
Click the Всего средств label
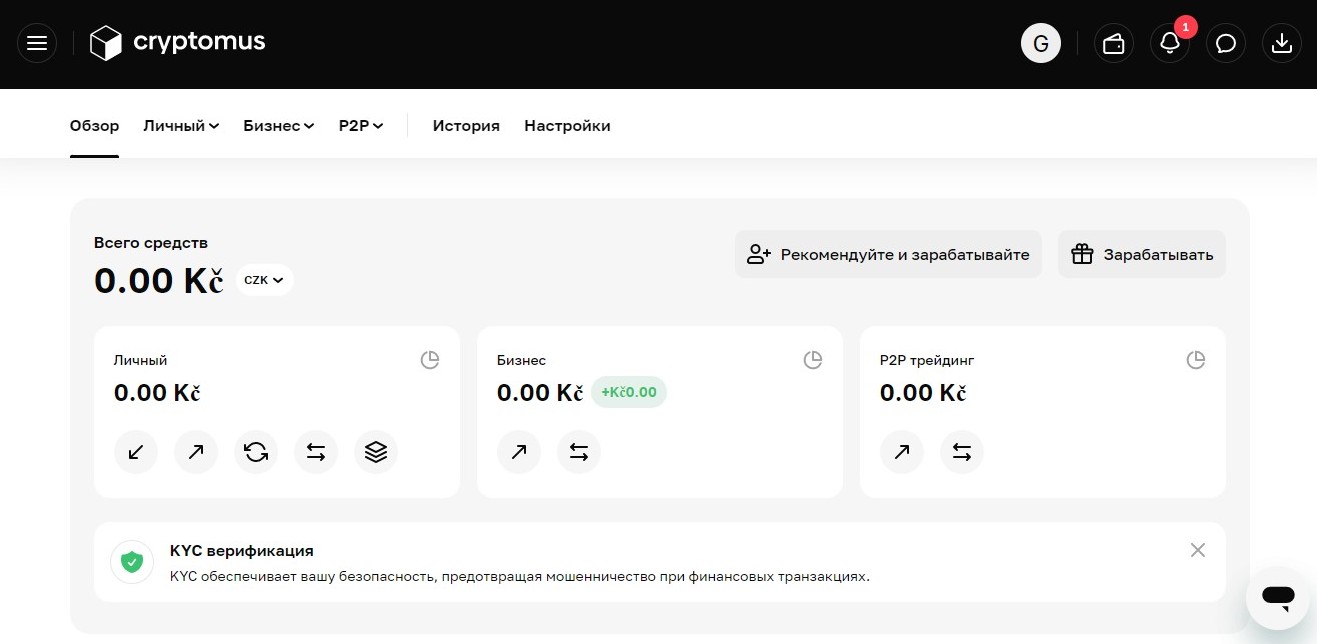click(151, 242)
